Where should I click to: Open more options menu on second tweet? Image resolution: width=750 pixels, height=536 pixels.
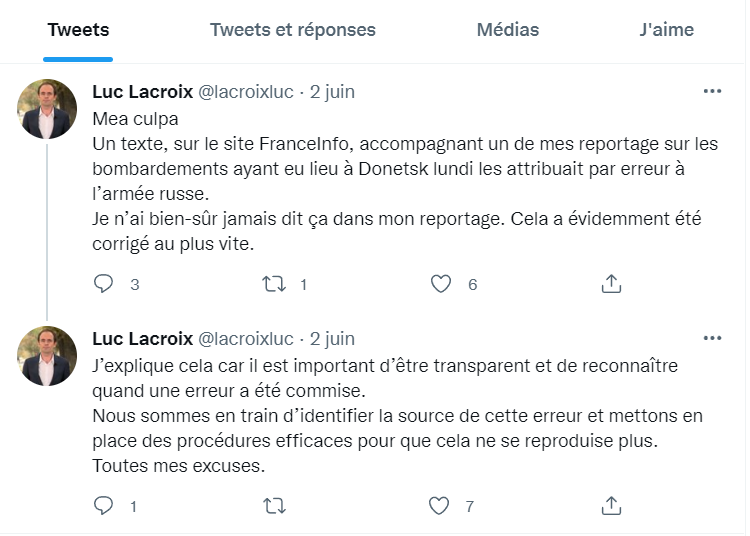[x=712, y=339]
